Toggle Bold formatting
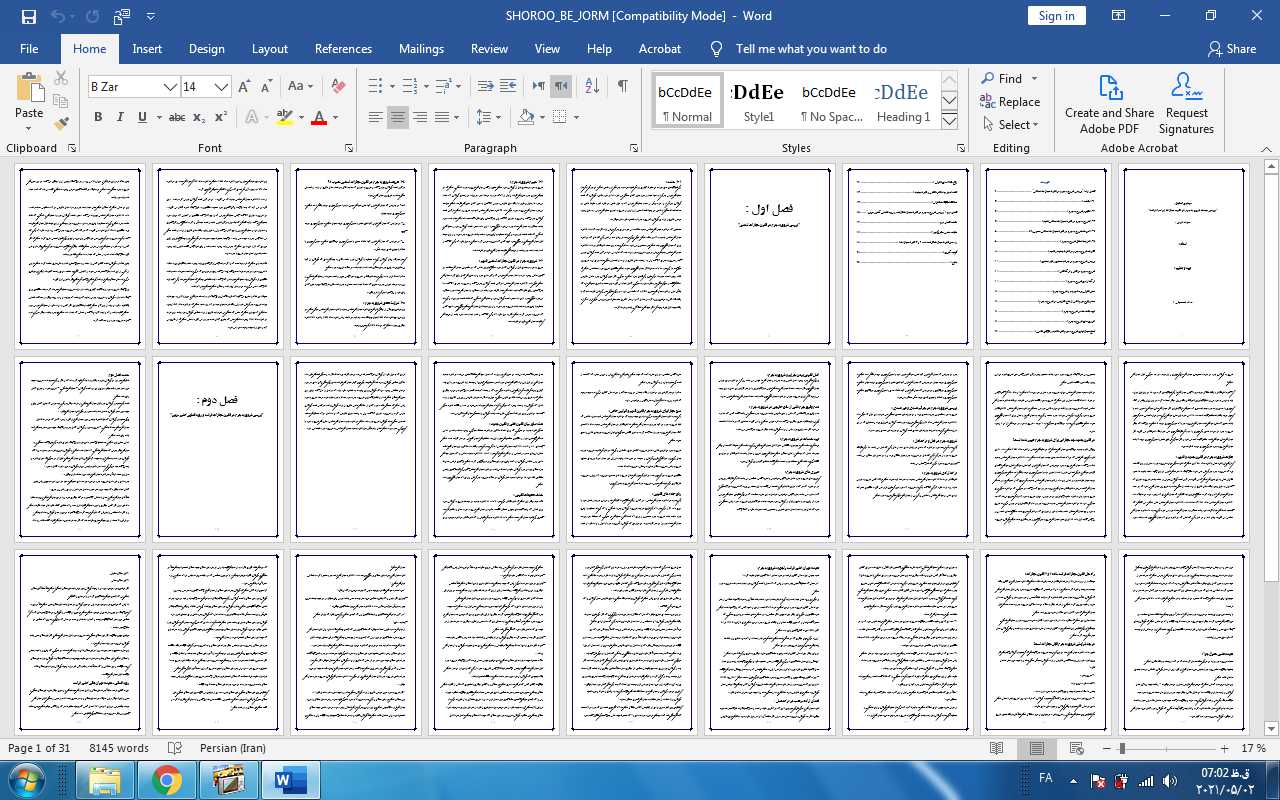Screen dimensions: 1280x800 point(98,117)
